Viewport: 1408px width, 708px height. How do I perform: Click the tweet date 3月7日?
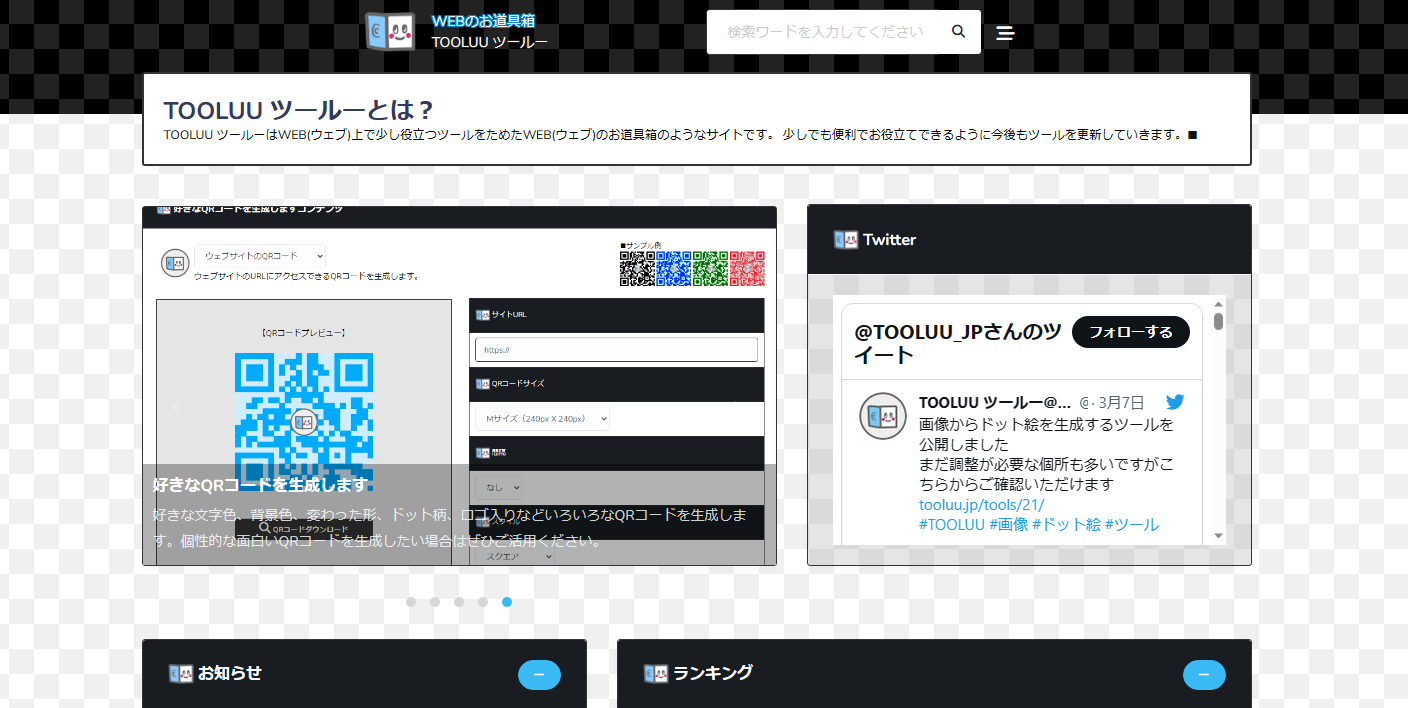(1121, 403)
